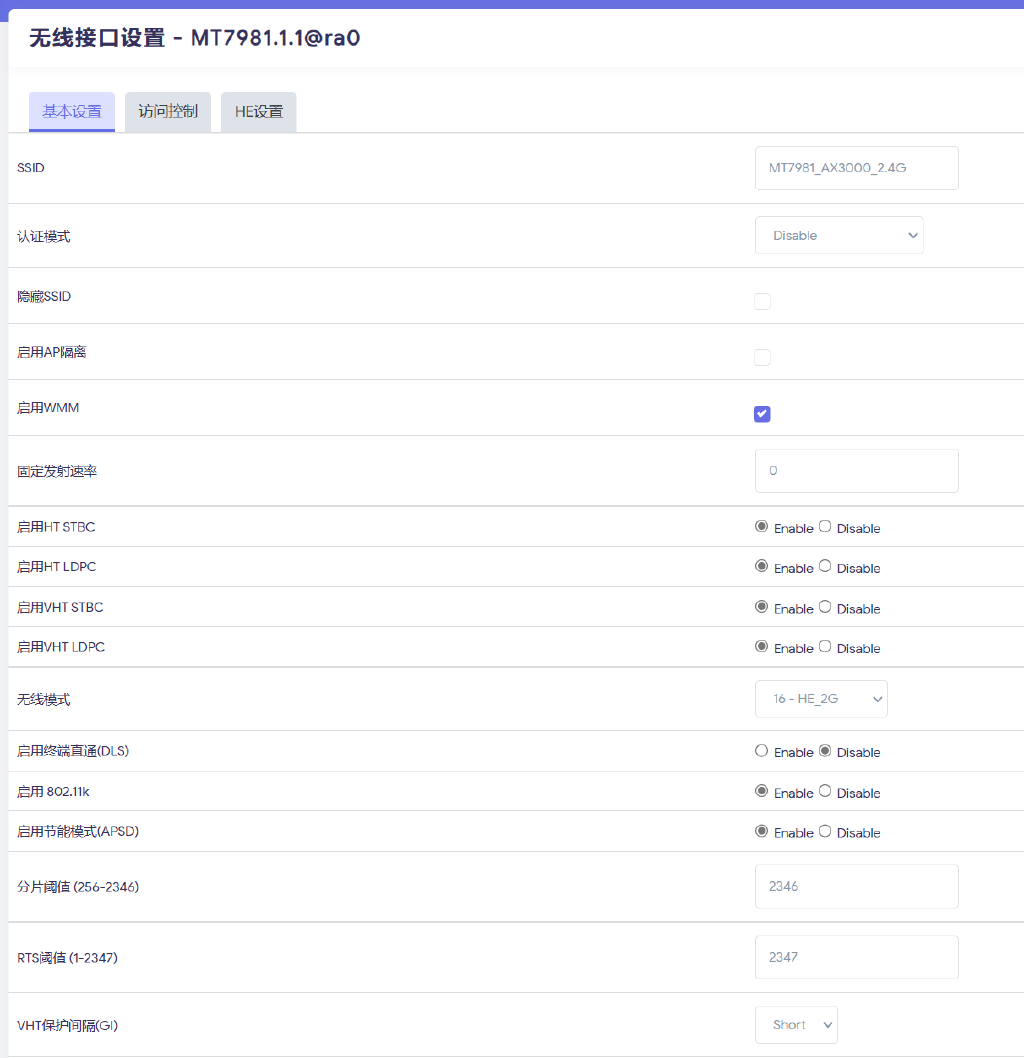Select the 固定发射速率 input field
This screenshot has width=1024, height=1058.
[856, 470]
